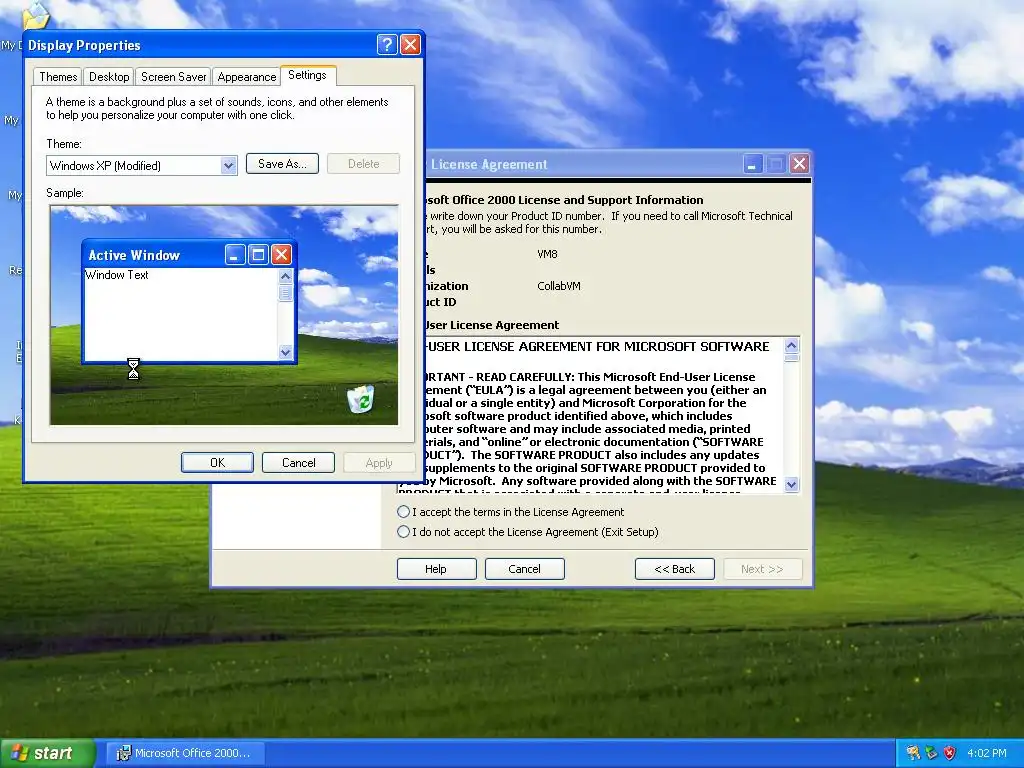Click the "VM8" user name value
Screen dimensions: 1024x768
click(x=547, y=254)
